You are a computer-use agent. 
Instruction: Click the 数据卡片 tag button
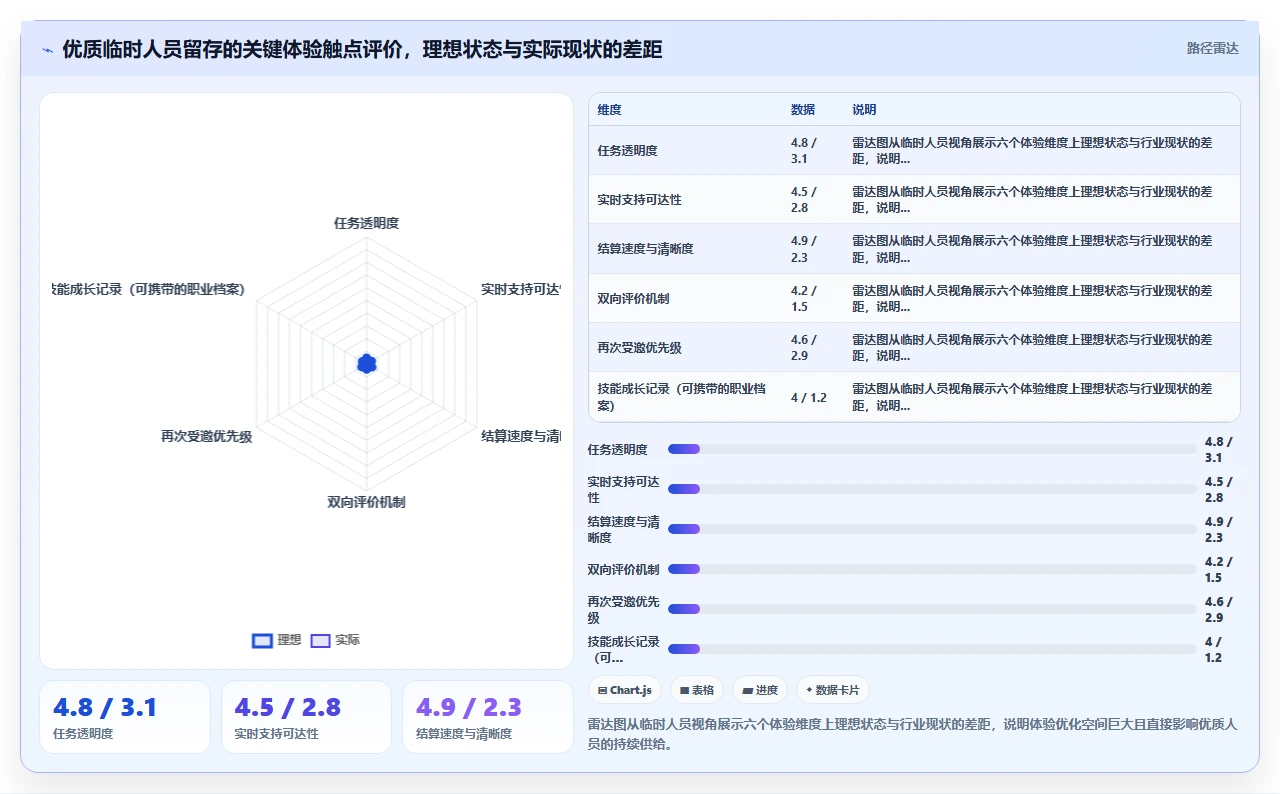pos(833,690)
